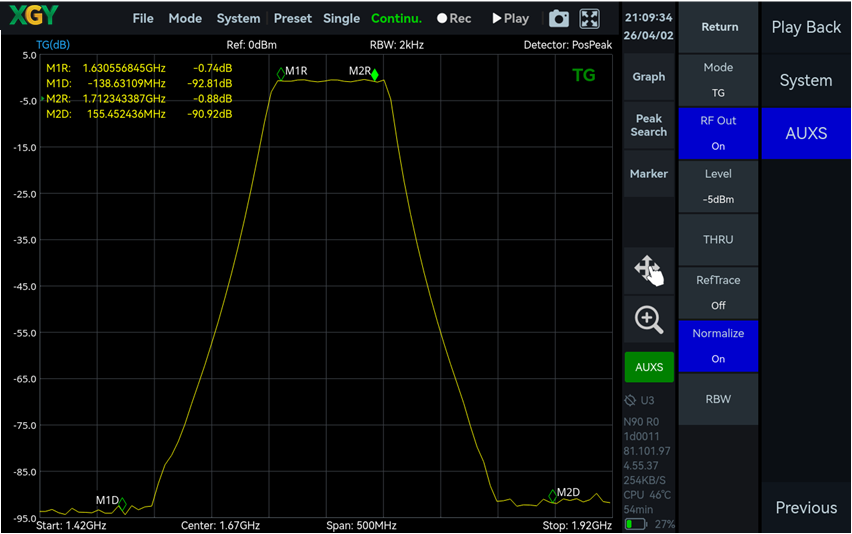
Task: Select the pan/move hand tool icon
Action: coord(649,270)
